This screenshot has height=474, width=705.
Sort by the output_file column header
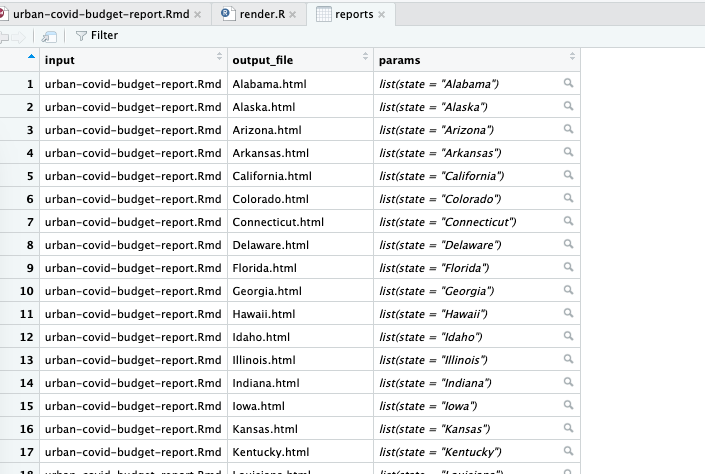pos(300,60)
